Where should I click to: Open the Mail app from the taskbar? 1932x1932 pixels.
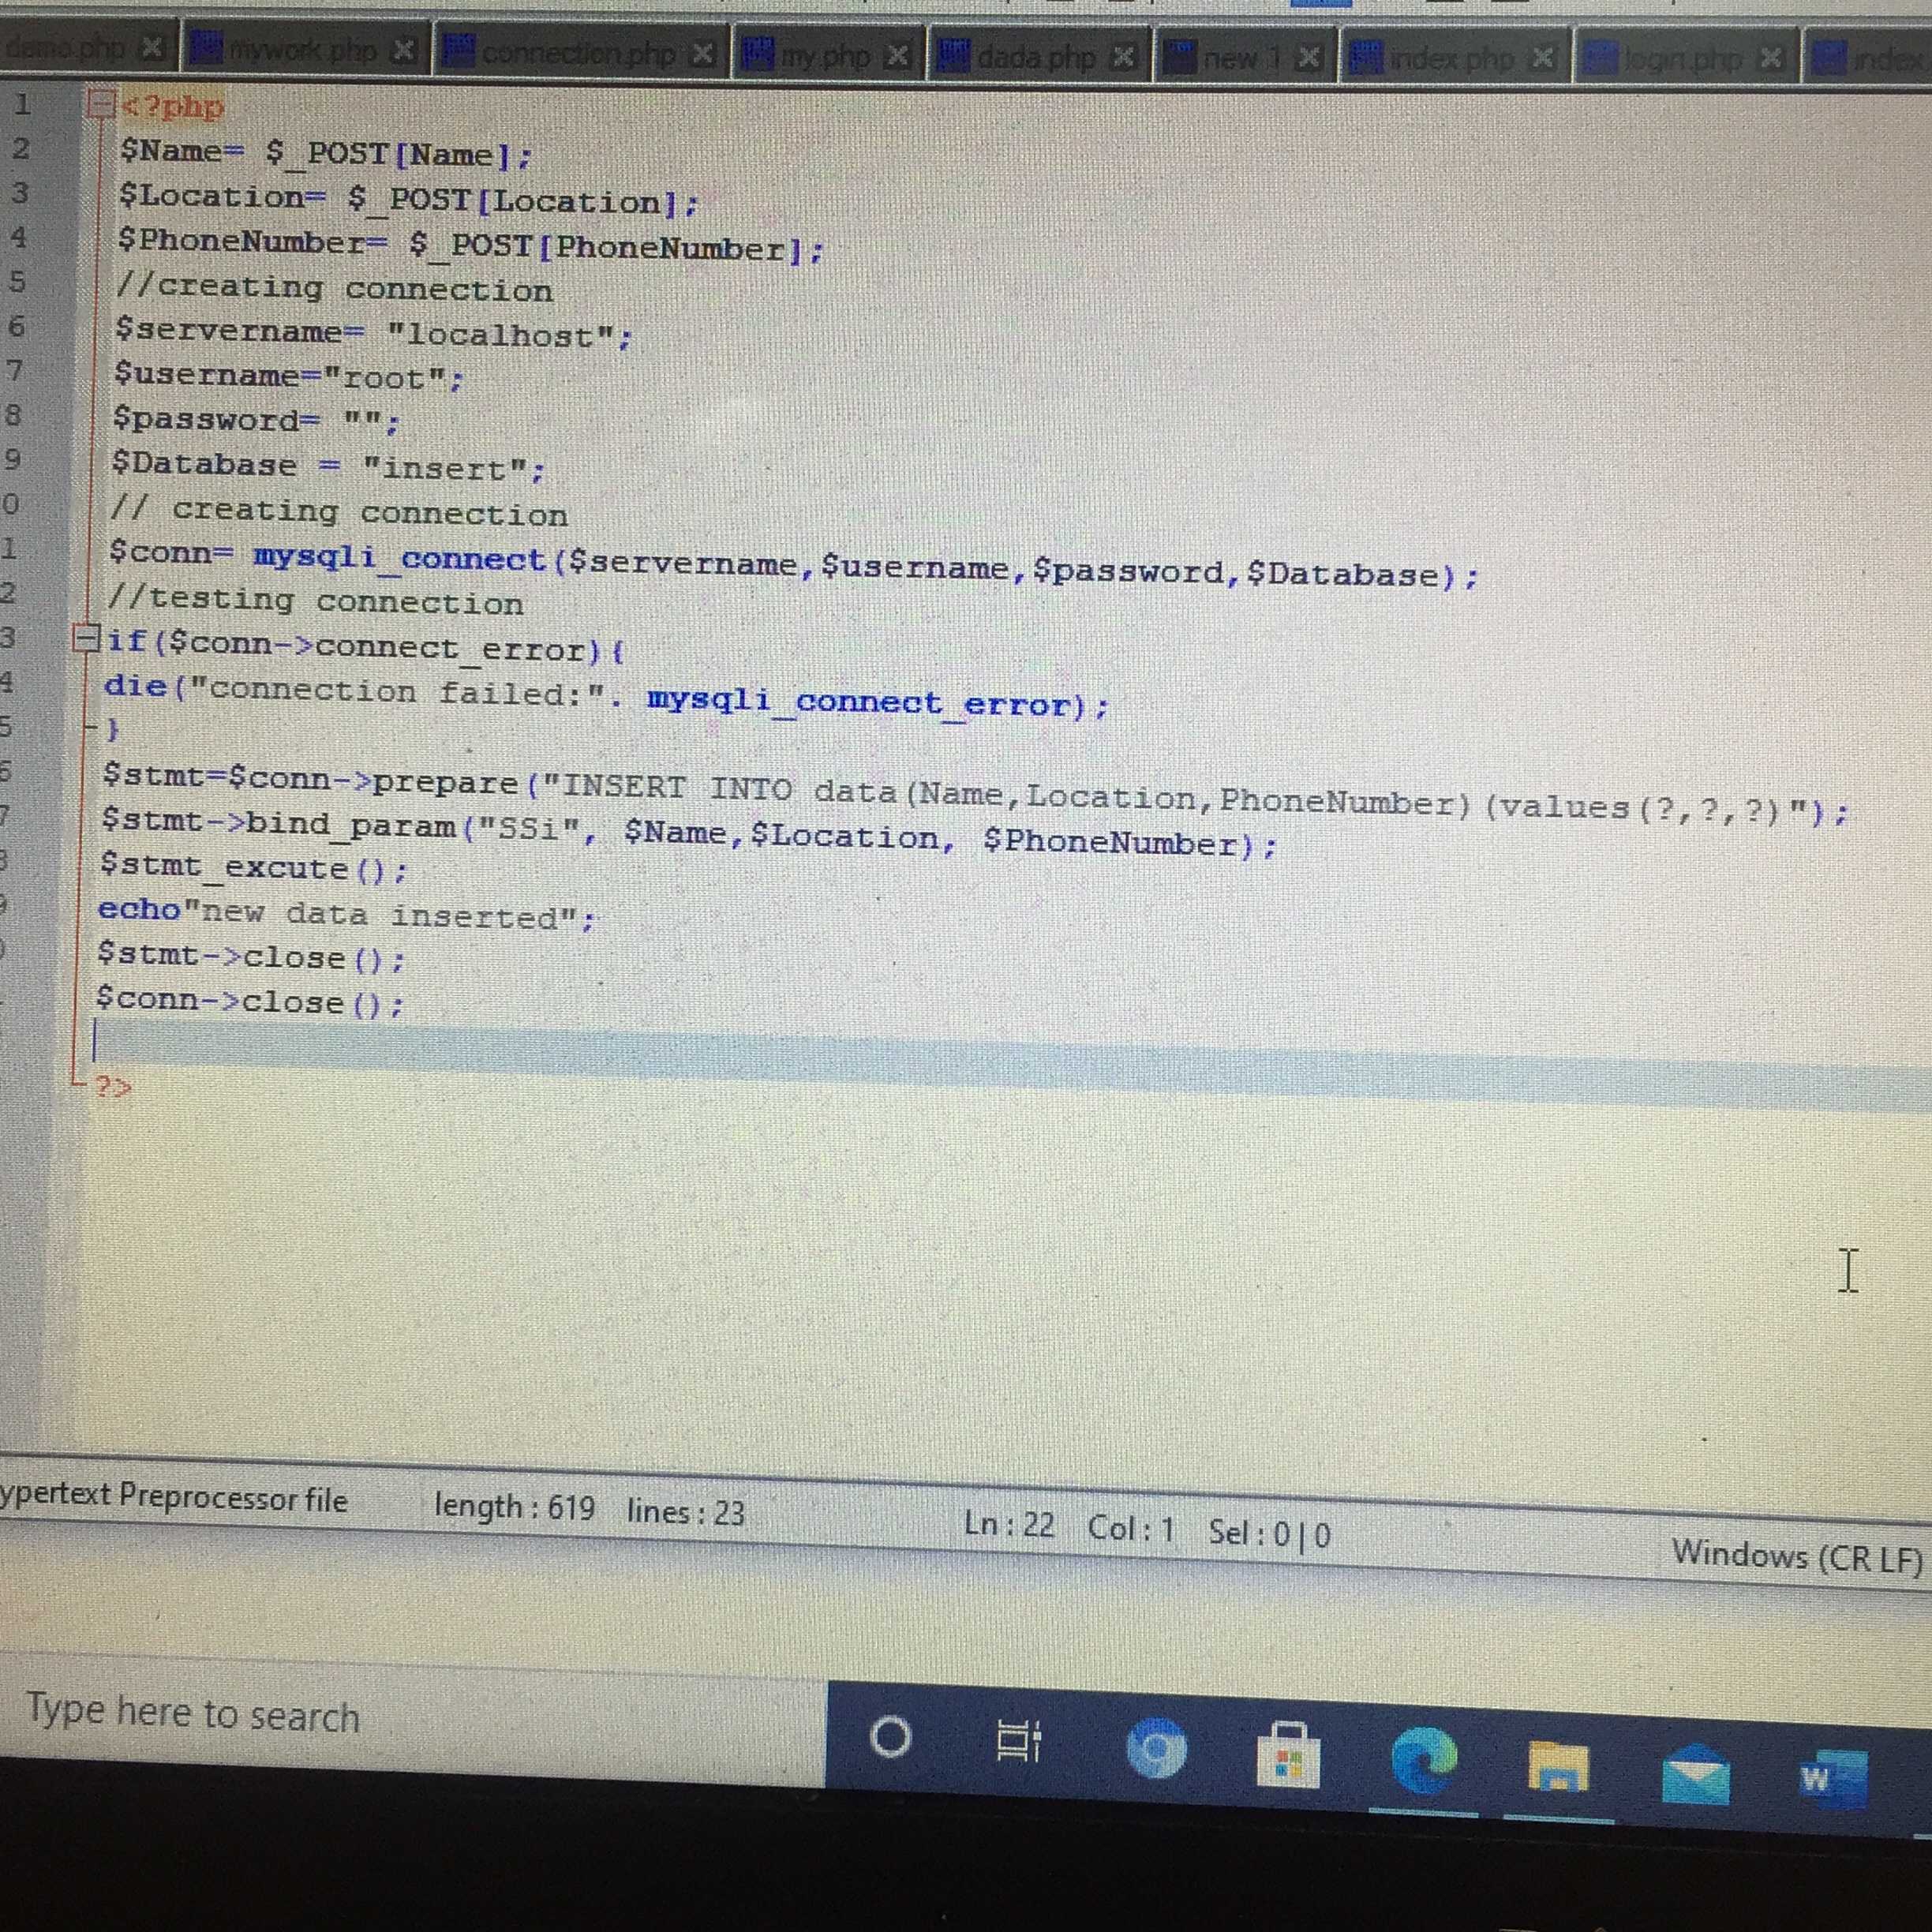coord(1695,1775)
